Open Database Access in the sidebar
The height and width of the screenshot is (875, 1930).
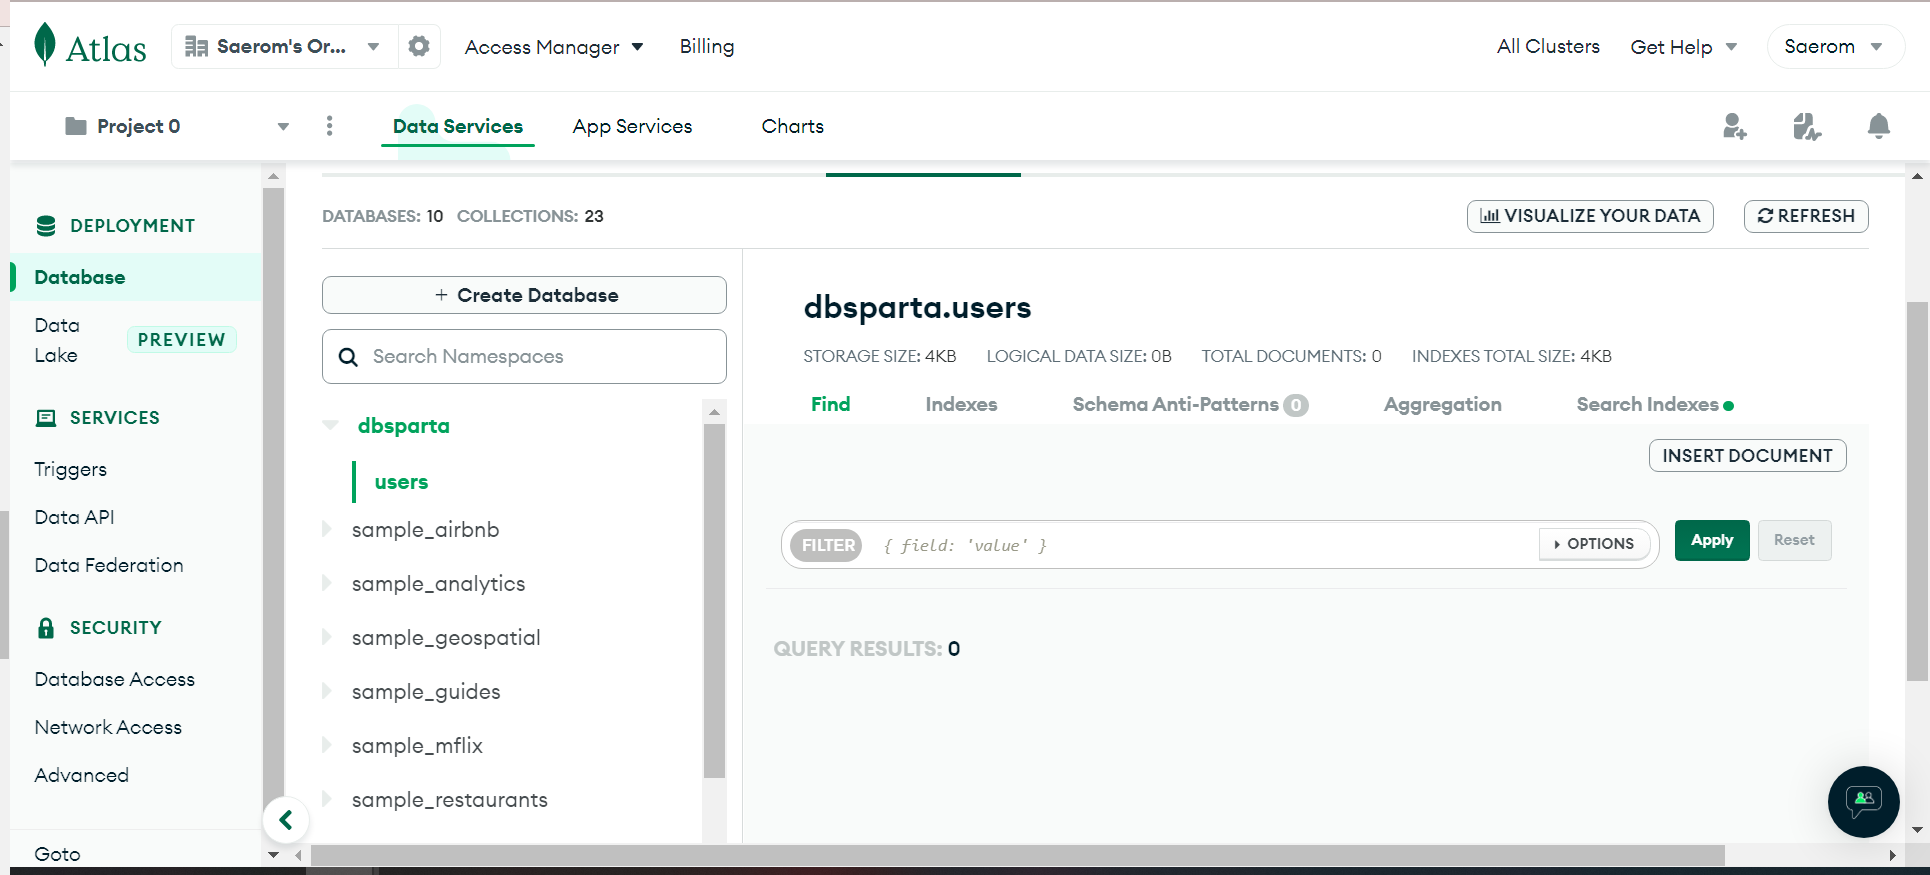coord(115,679)
